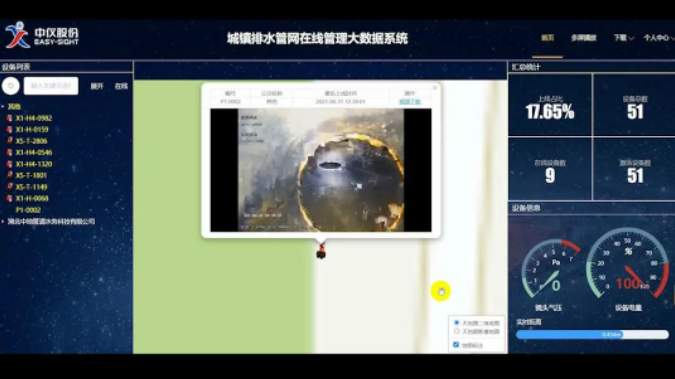Select device X5-T-1801
Screen dimensions: 675x379
(x=31, y=175)
